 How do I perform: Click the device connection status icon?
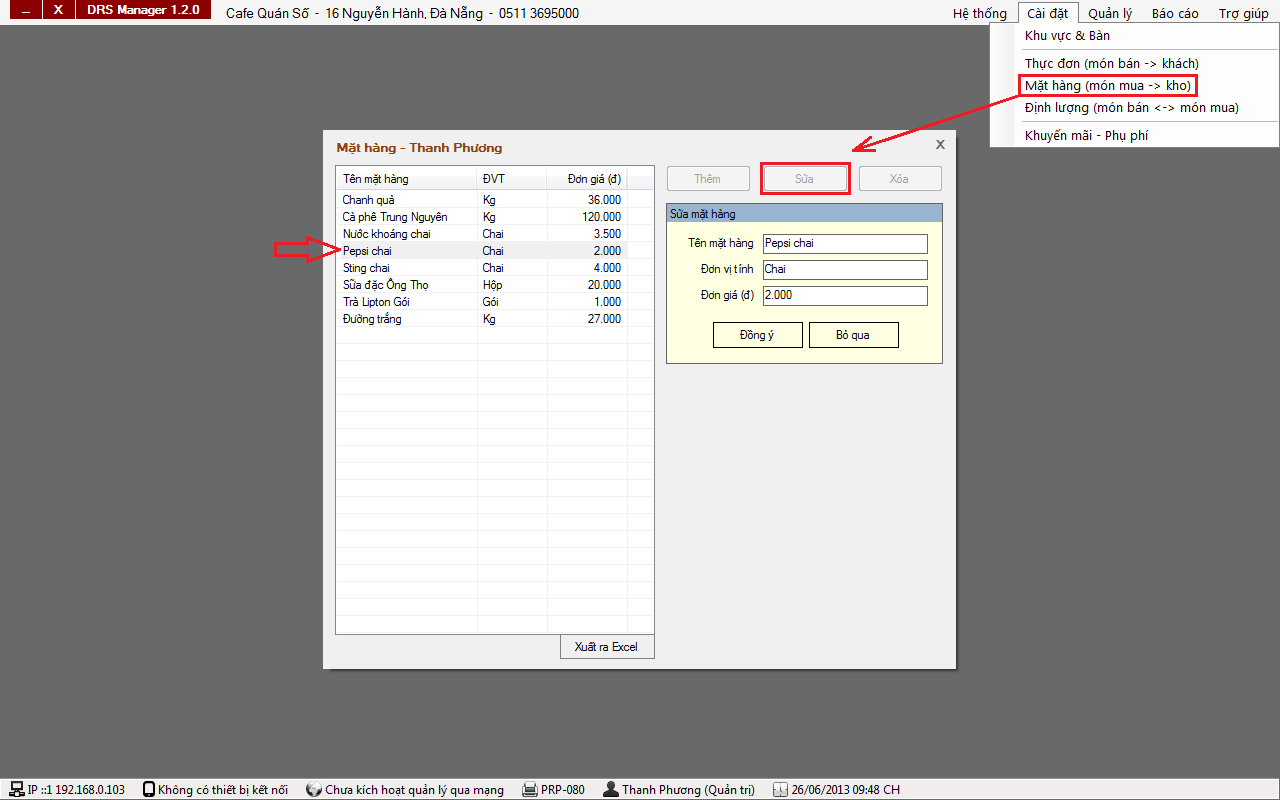click(x=149, y=789)
